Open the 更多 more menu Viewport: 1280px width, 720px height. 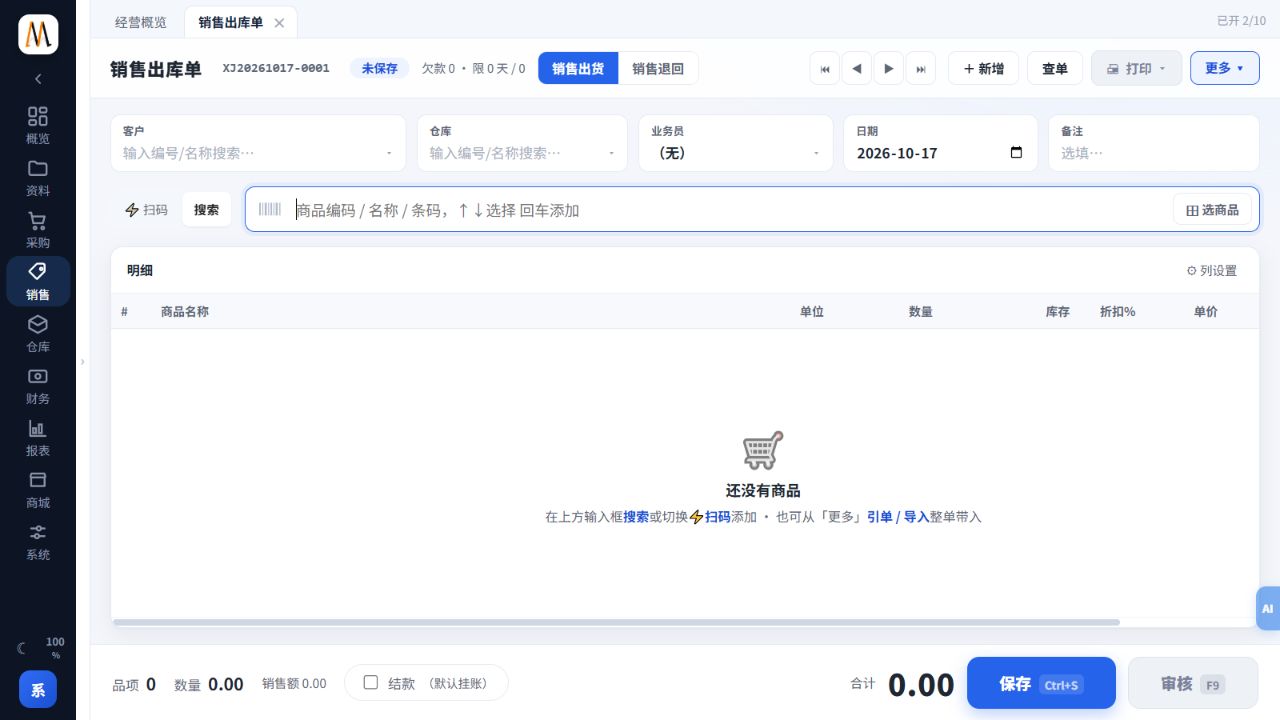point(1225,69)
